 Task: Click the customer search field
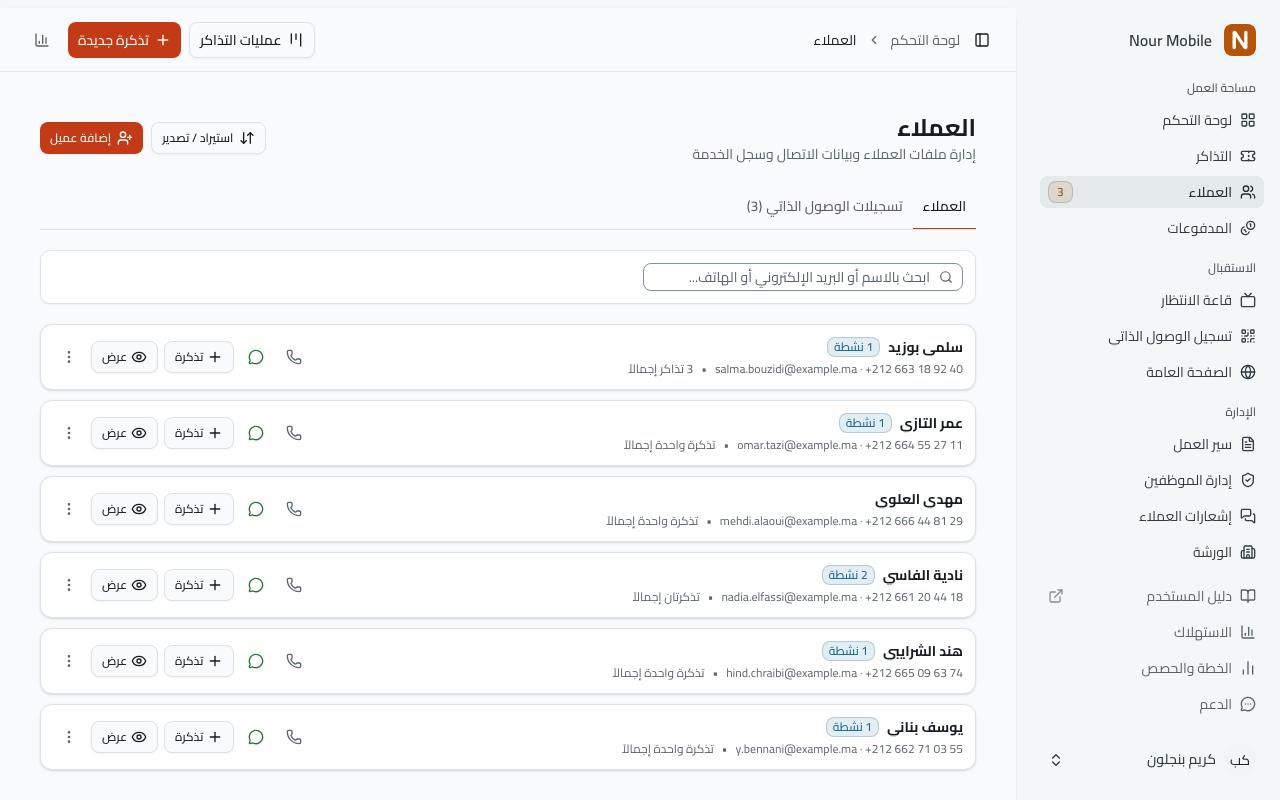tap(803, 277)
